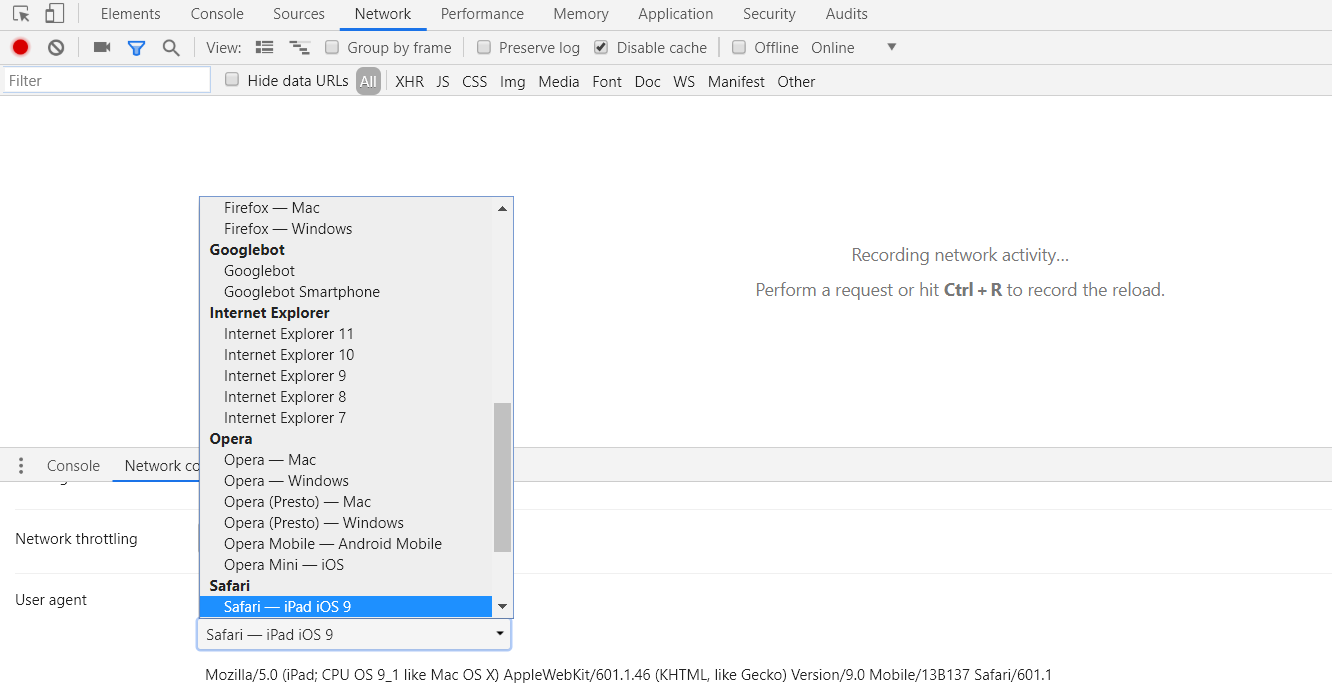1332x696 pixels.
Task: Switch to Performance tab
Action: (x=482, y=14)
